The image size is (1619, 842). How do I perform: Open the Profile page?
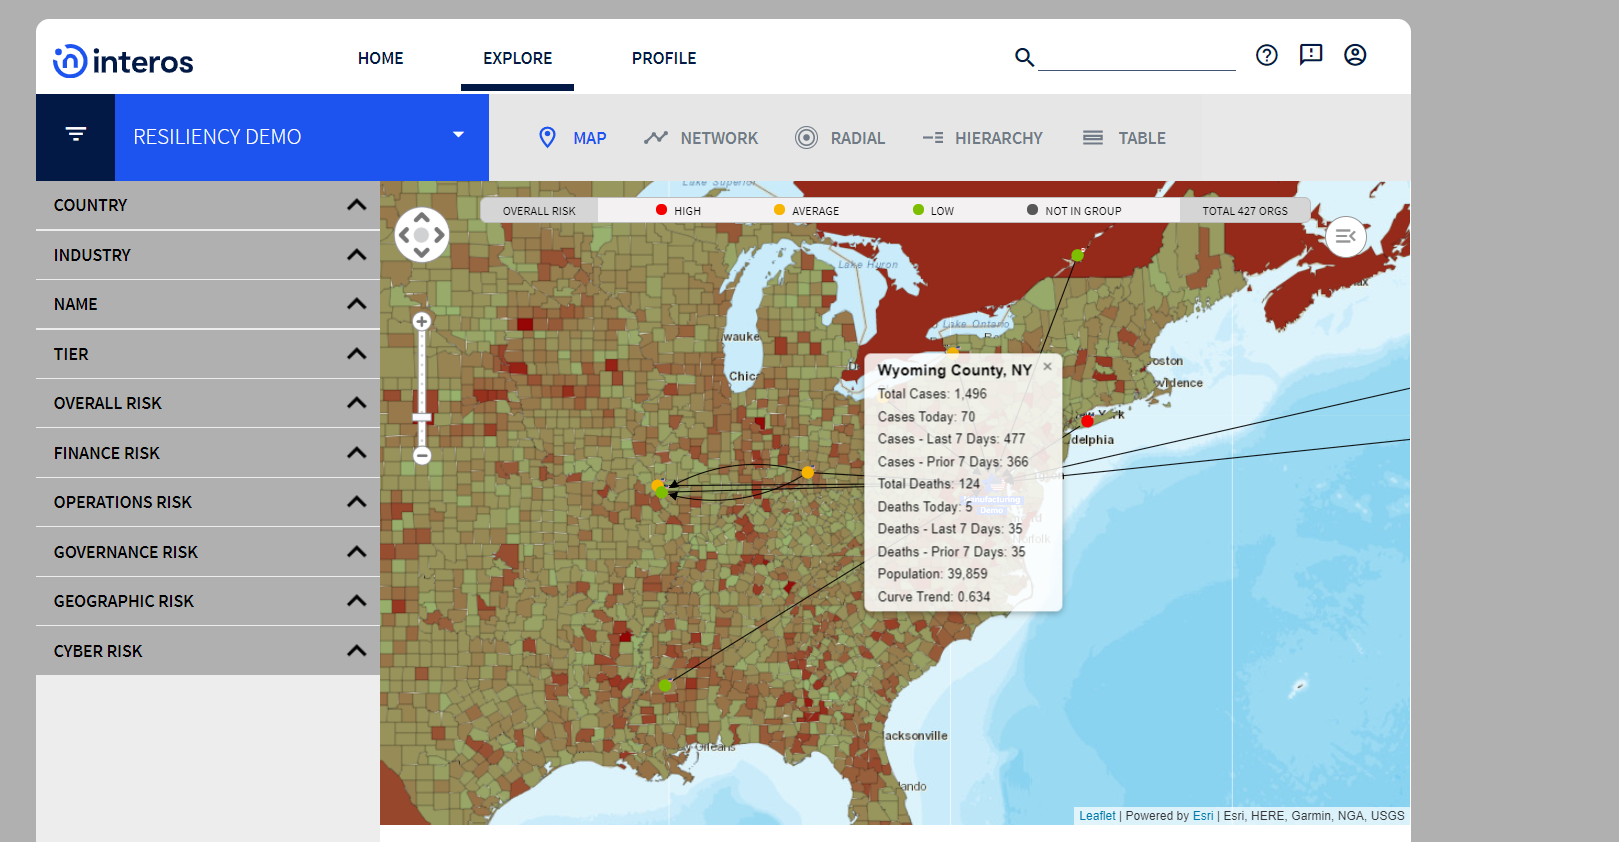coord(664,58)
